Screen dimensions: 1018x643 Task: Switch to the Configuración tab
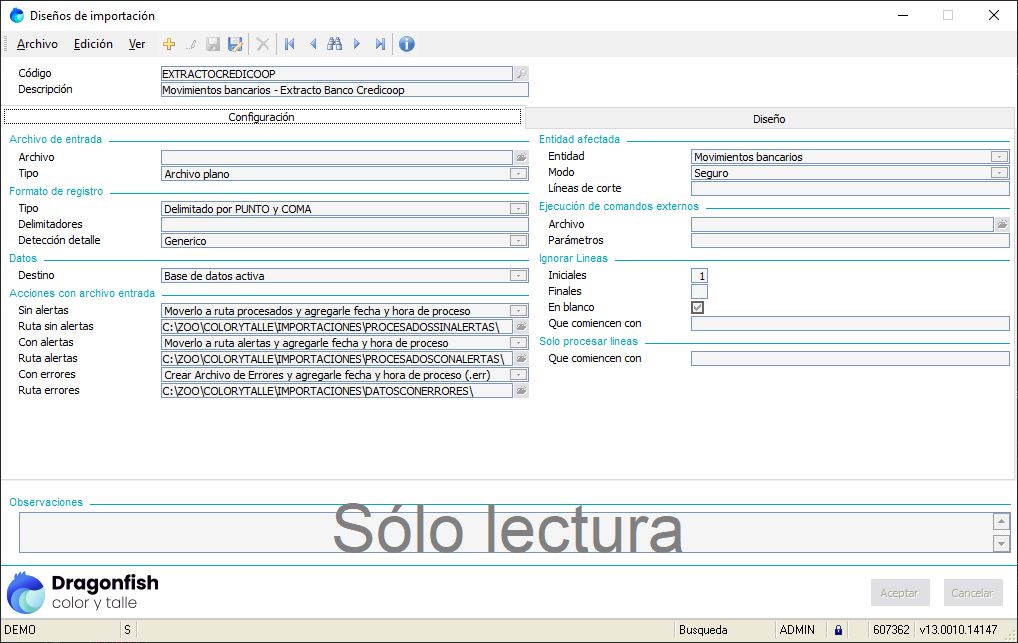click(x=262, y=117)
